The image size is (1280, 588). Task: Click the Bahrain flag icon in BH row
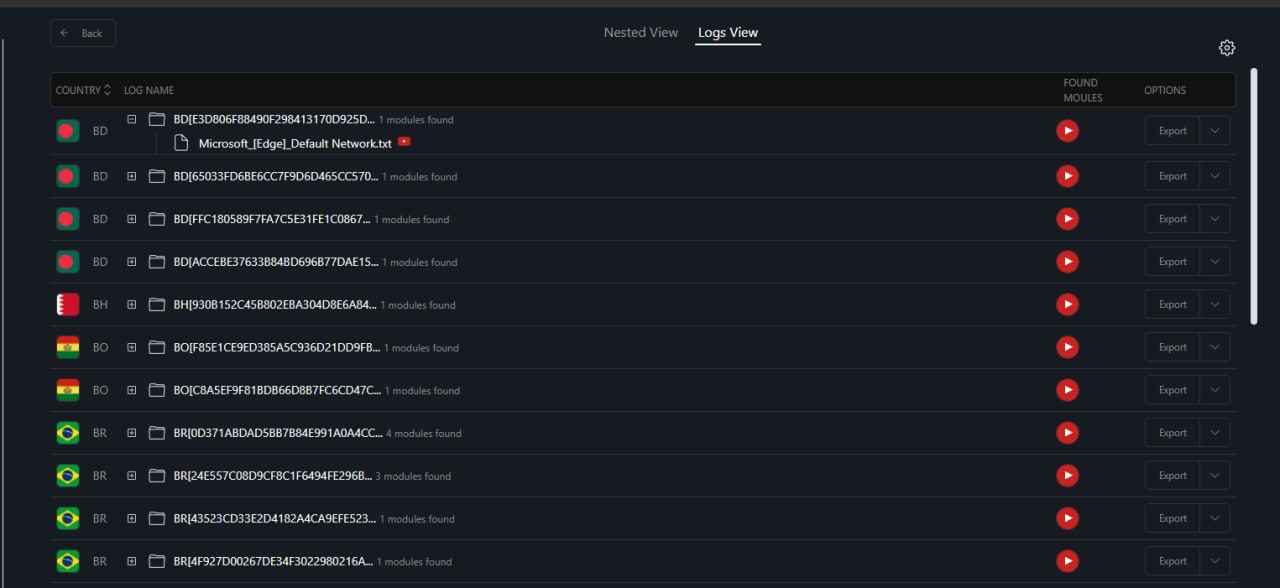(68, 305)
